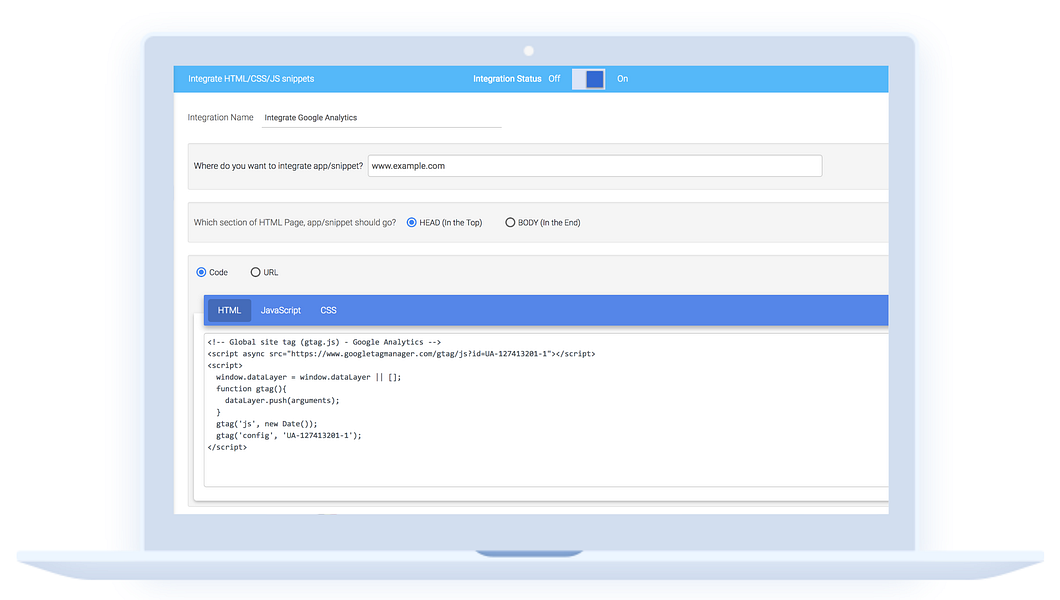This screenshot has width=1060, height=600.
Task: Click the script async src googletagmanager line
Action: (402, 353)
